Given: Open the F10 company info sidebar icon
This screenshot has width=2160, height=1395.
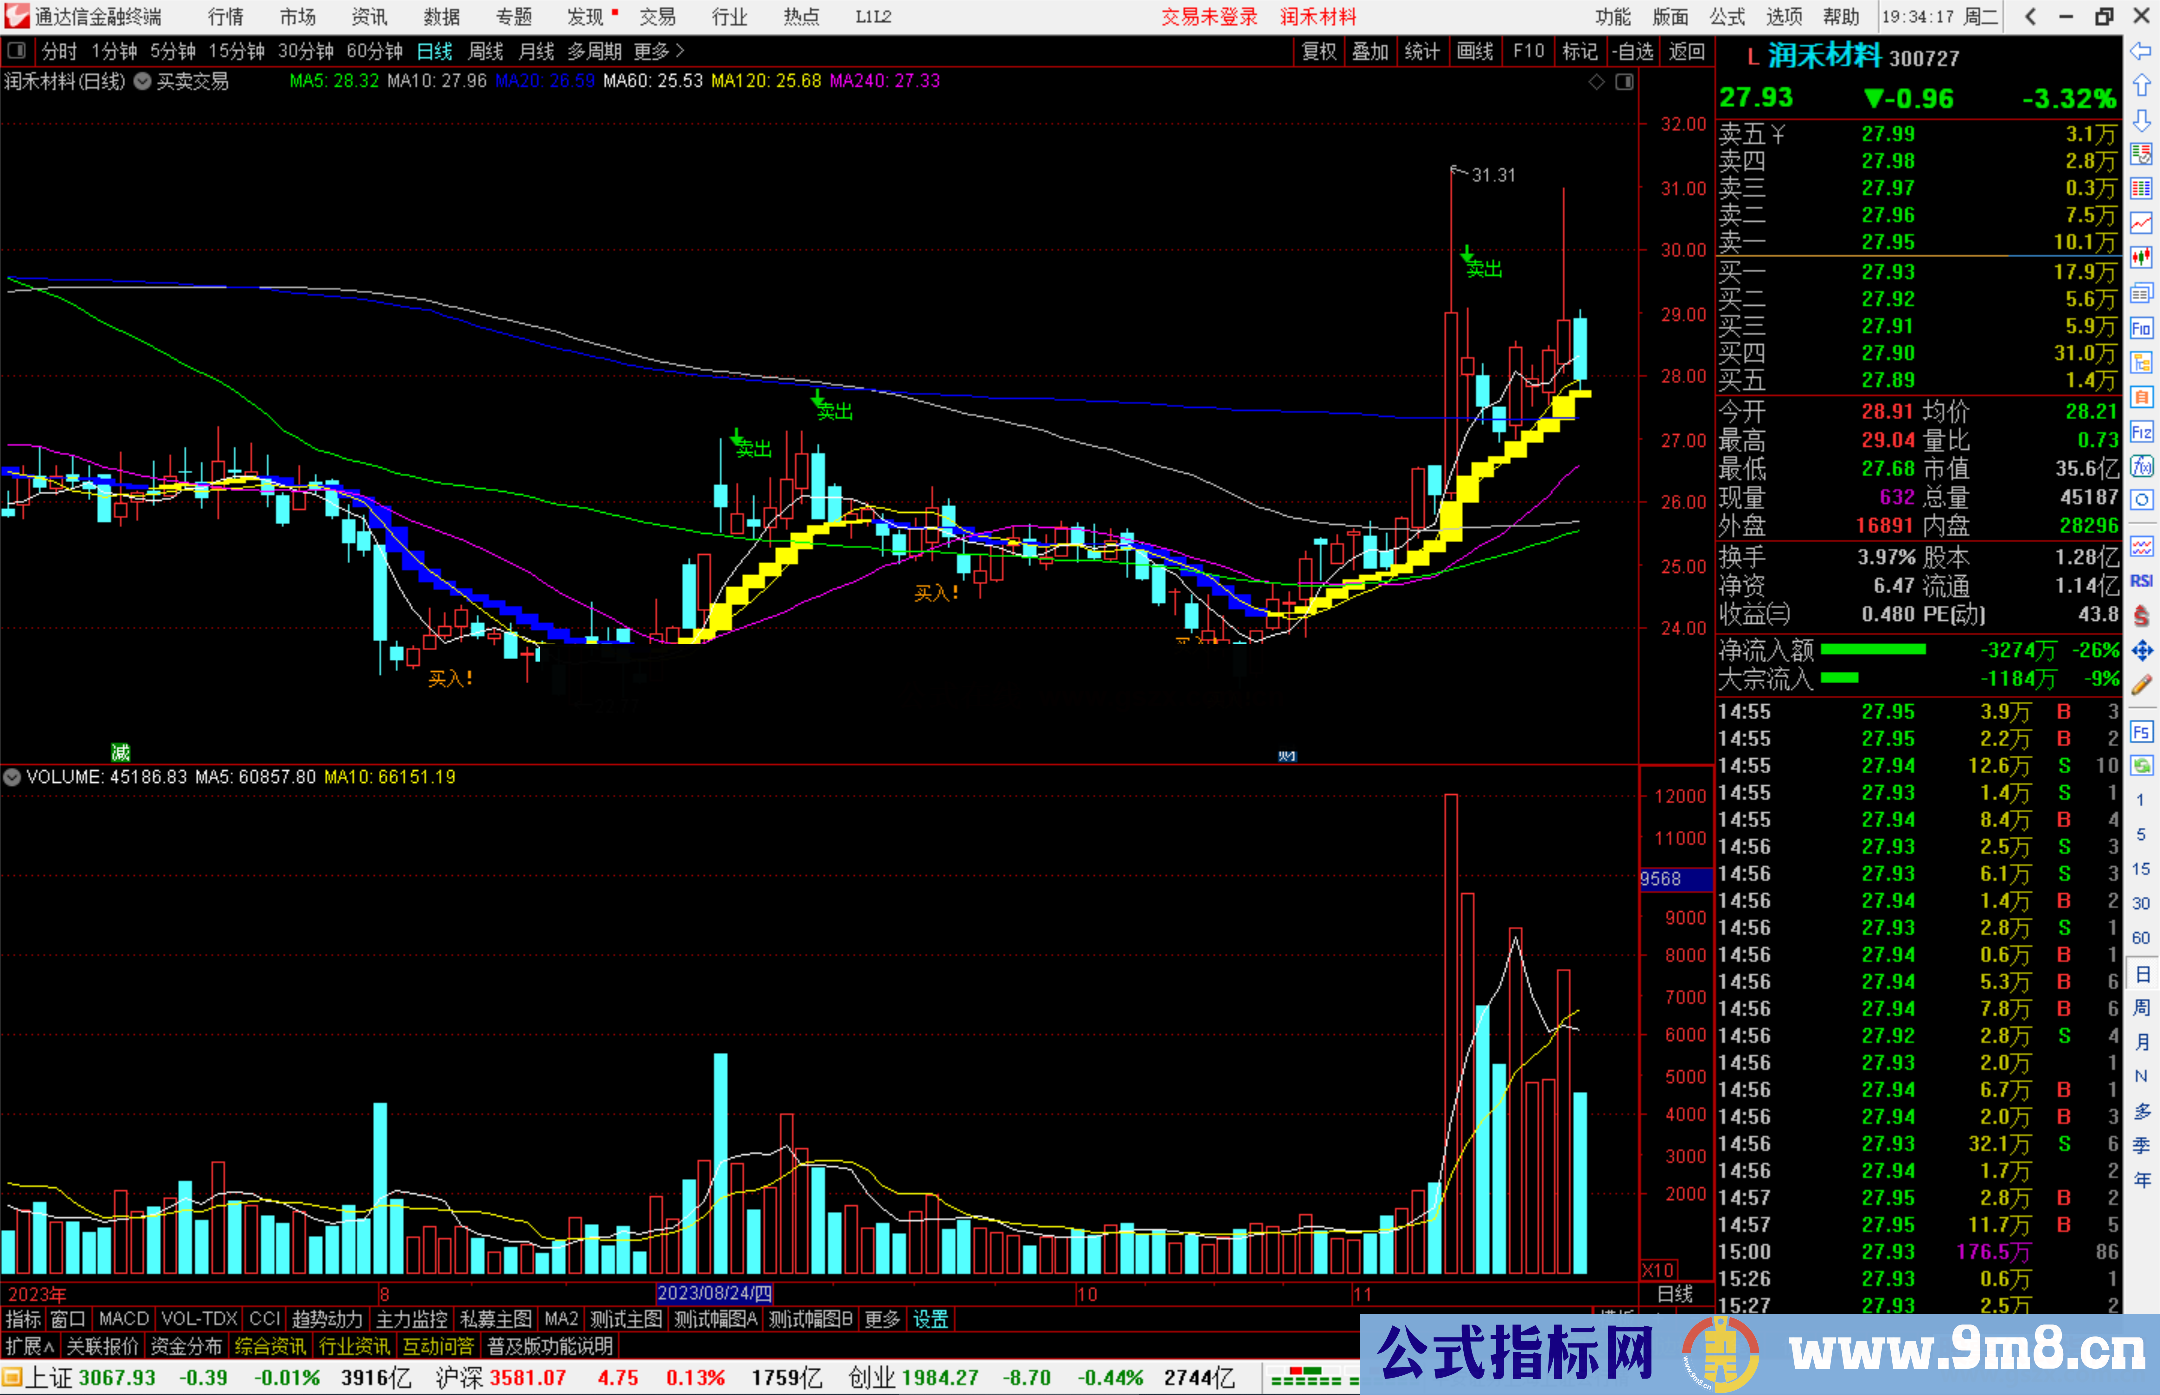Looking at the screenshot, I should pos(2141,328).
